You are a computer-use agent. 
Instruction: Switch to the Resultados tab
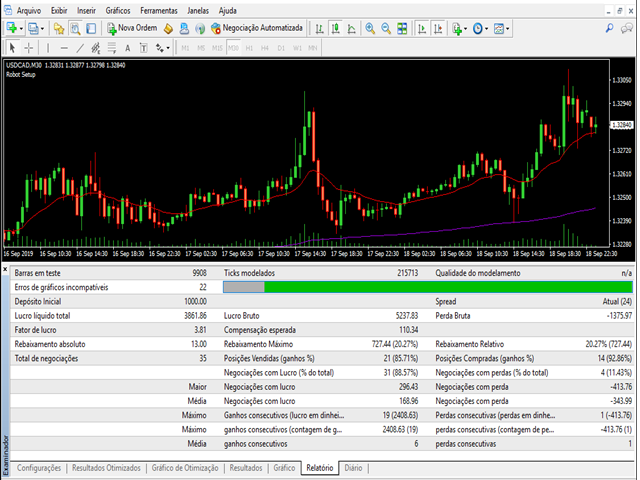tap(246, 468)
